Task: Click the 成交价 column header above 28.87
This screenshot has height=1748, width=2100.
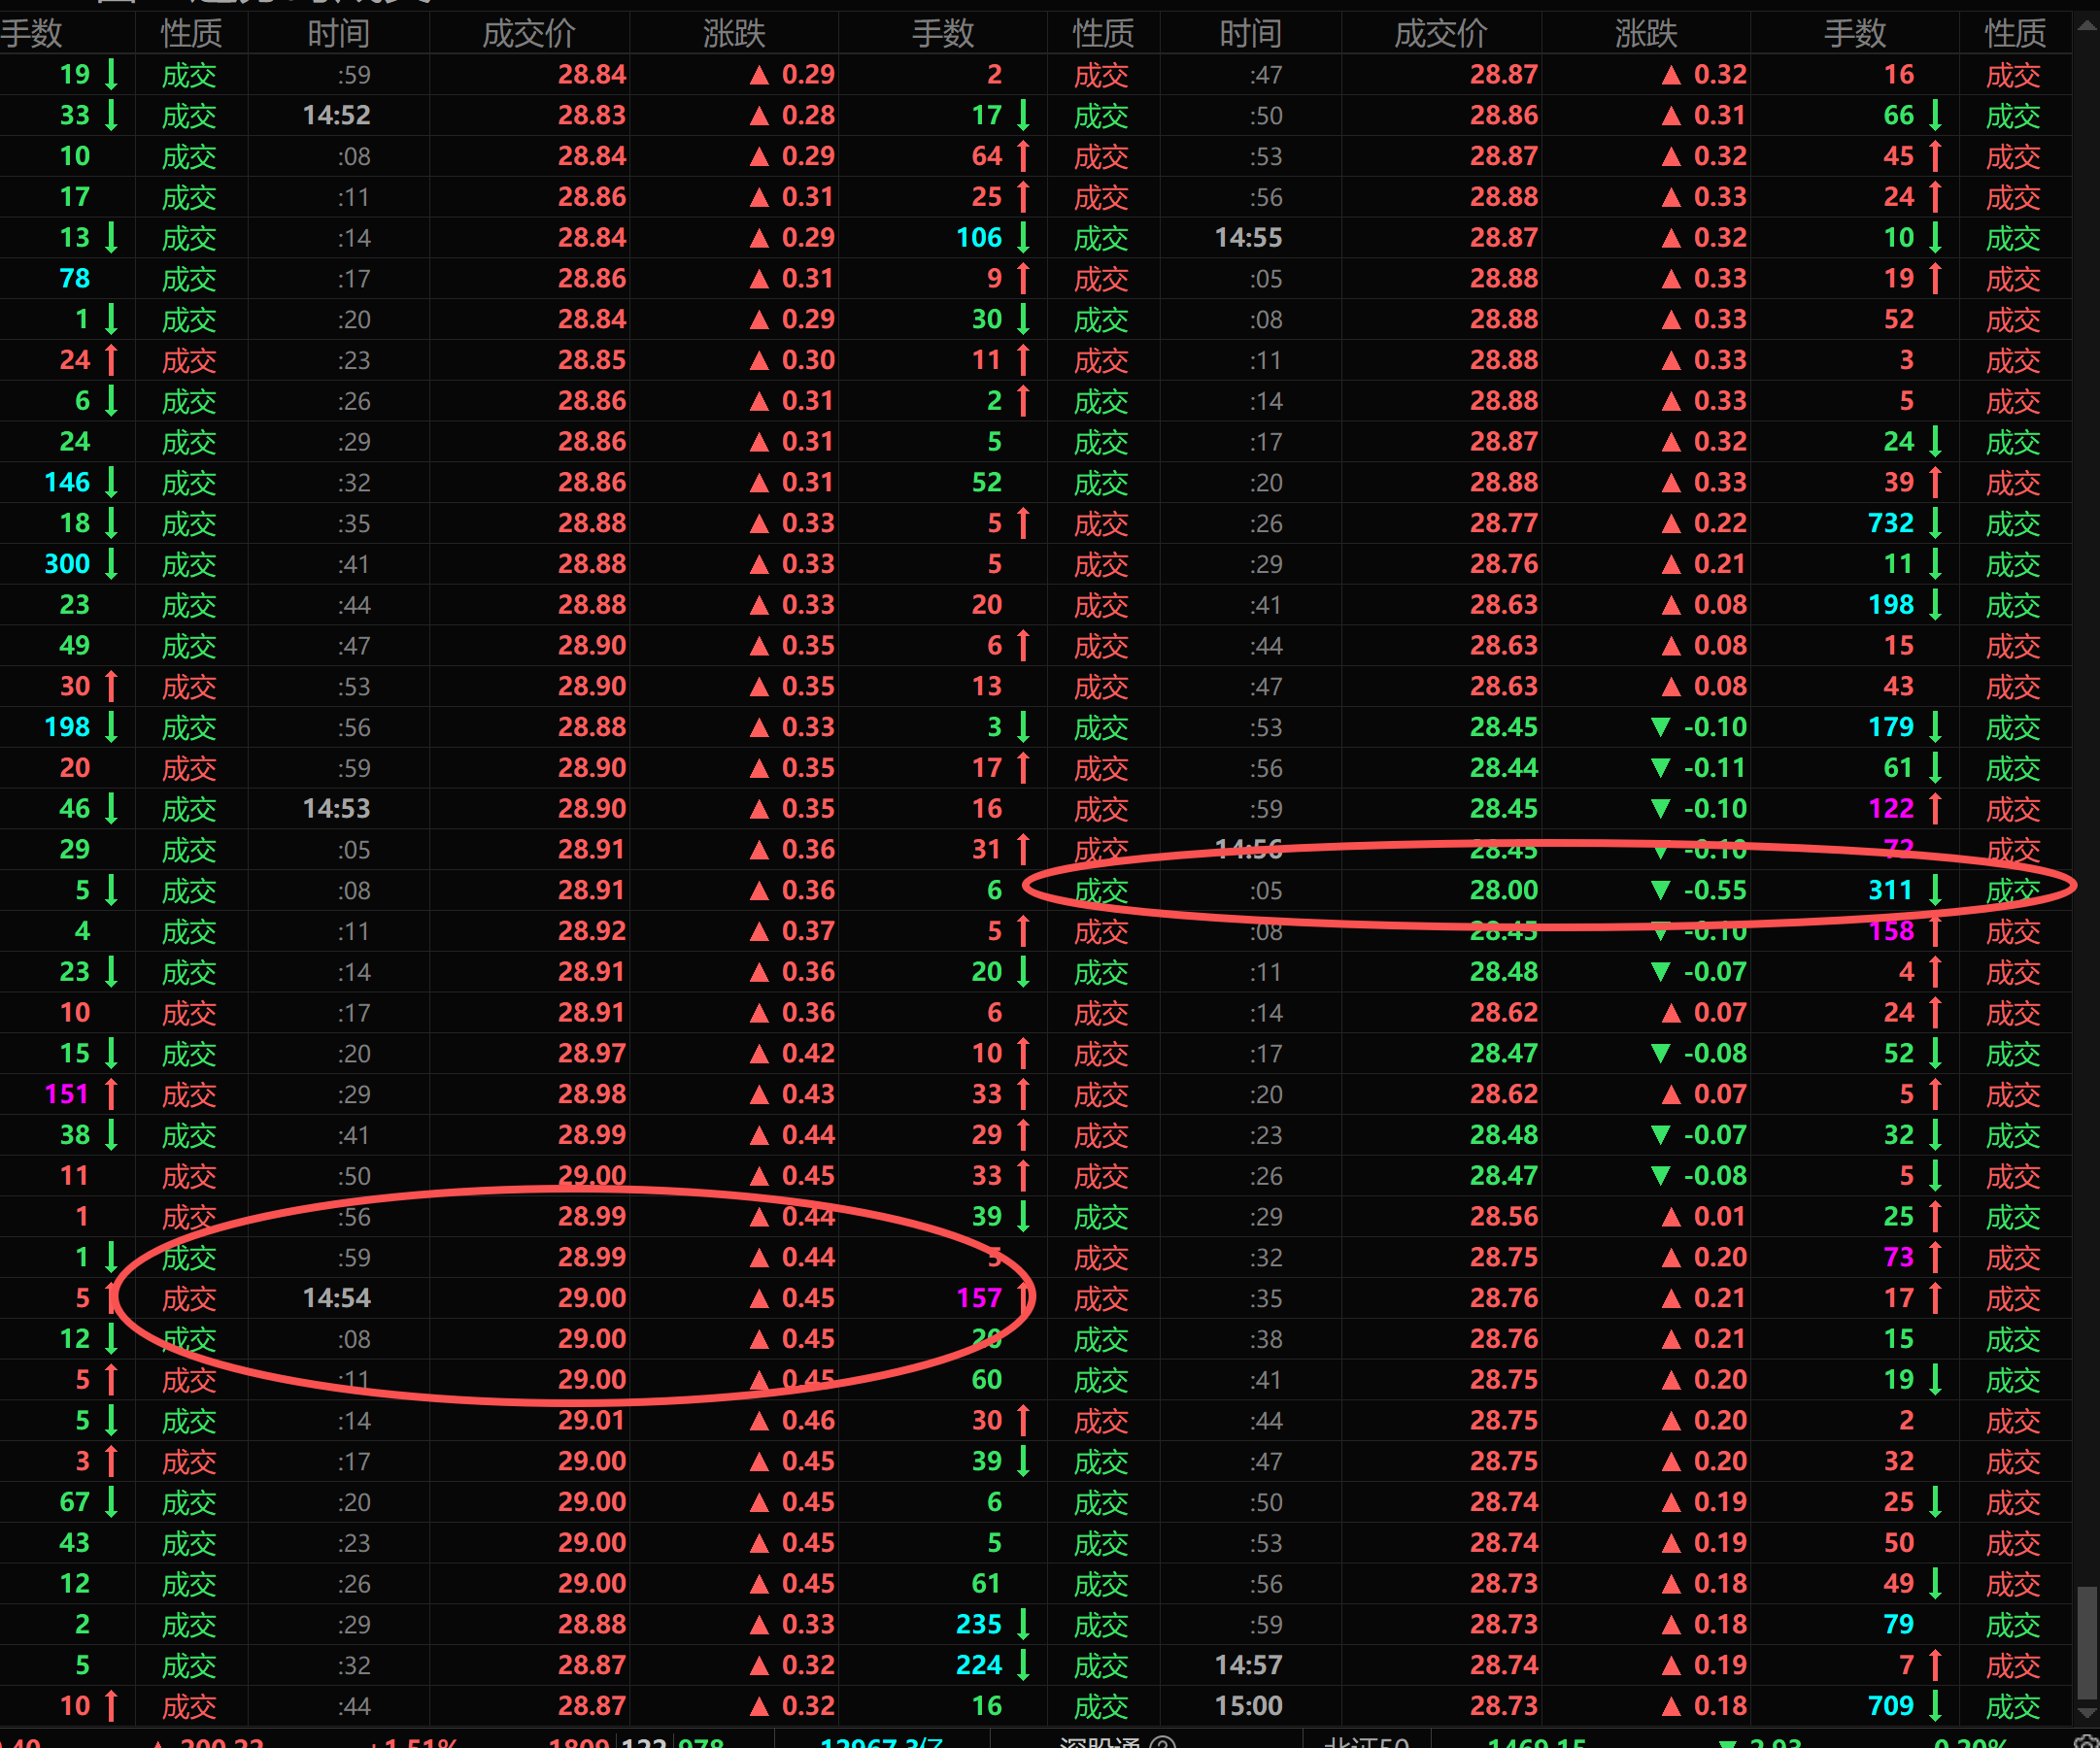Action: tap(1440, 34)
